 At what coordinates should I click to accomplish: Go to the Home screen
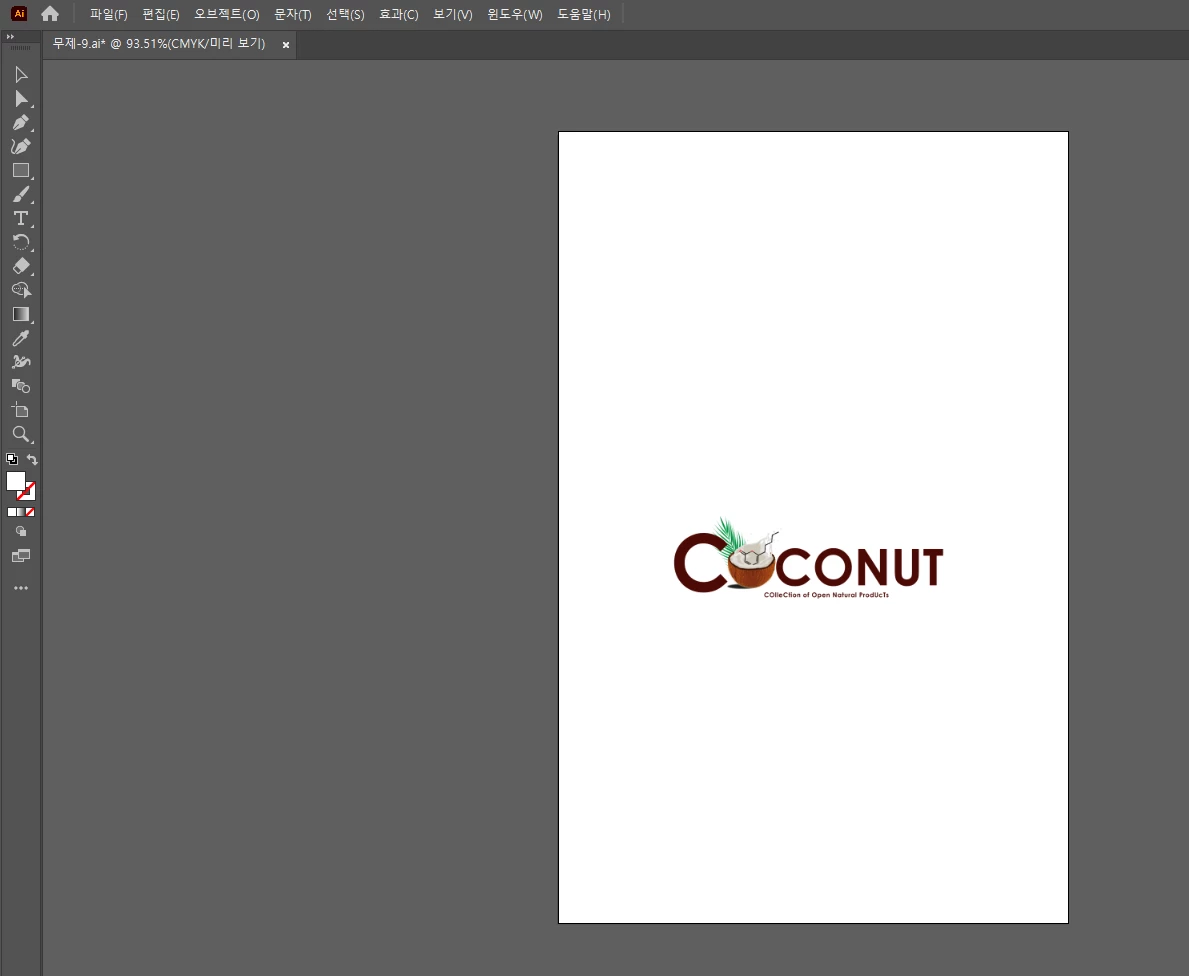[50, 14]
